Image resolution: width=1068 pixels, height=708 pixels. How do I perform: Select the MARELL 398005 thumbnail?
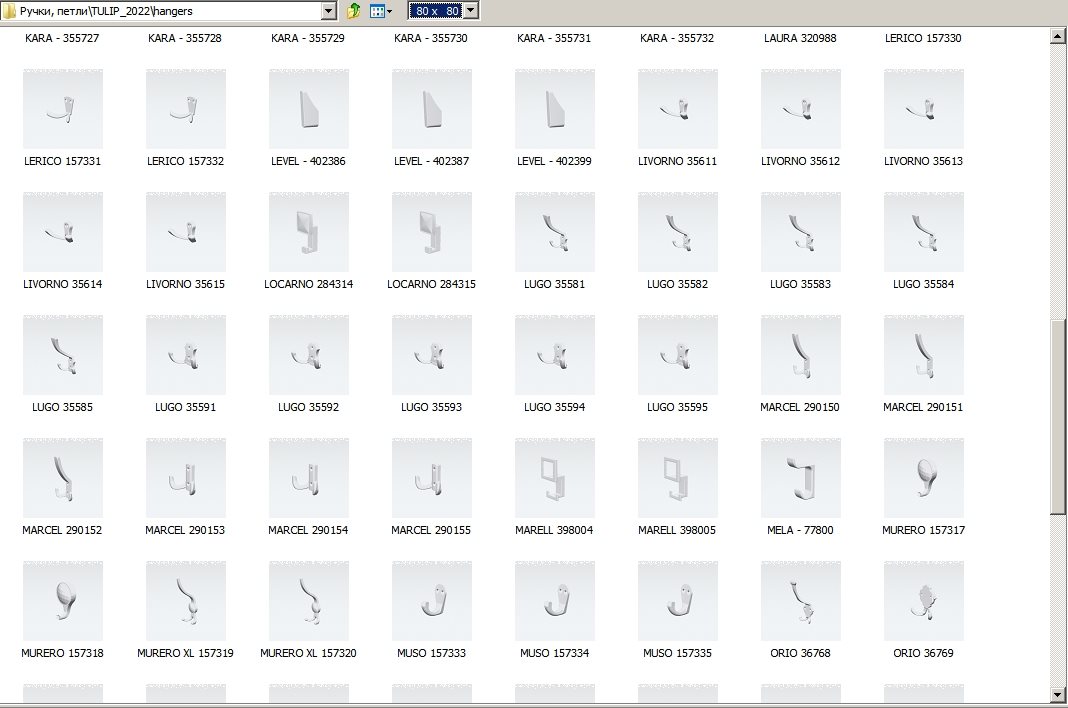point(678,478)
